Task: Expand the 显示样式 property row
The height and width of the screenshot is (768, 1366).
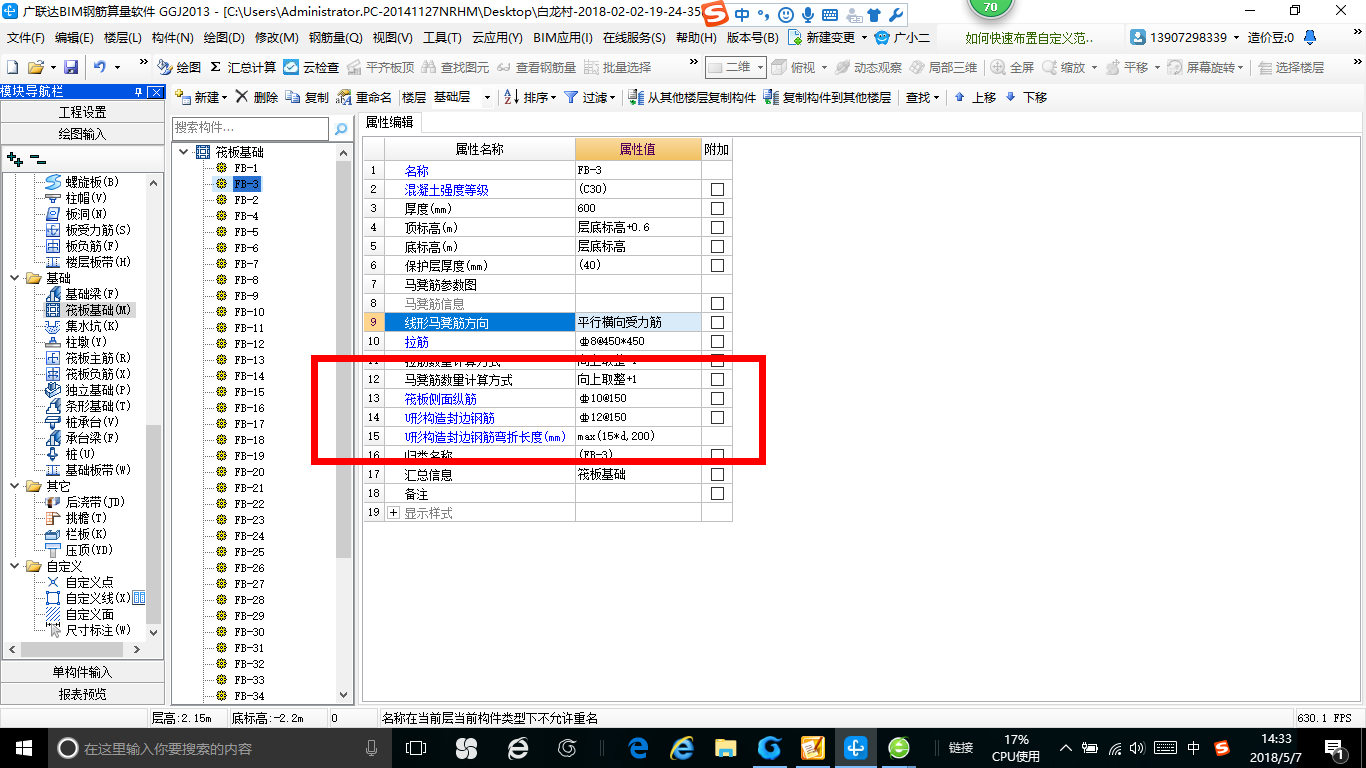Action: 393,513
